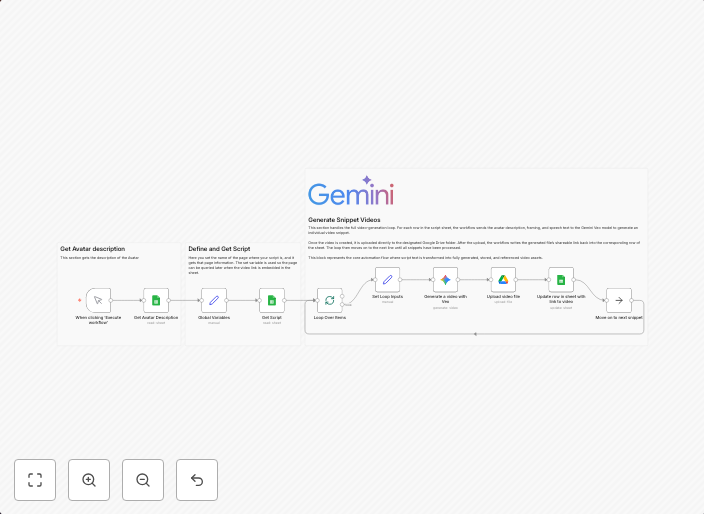This screenshot has height=514, width=704.
Task: Zoom out of the workflow canvas
Action: 143,480
